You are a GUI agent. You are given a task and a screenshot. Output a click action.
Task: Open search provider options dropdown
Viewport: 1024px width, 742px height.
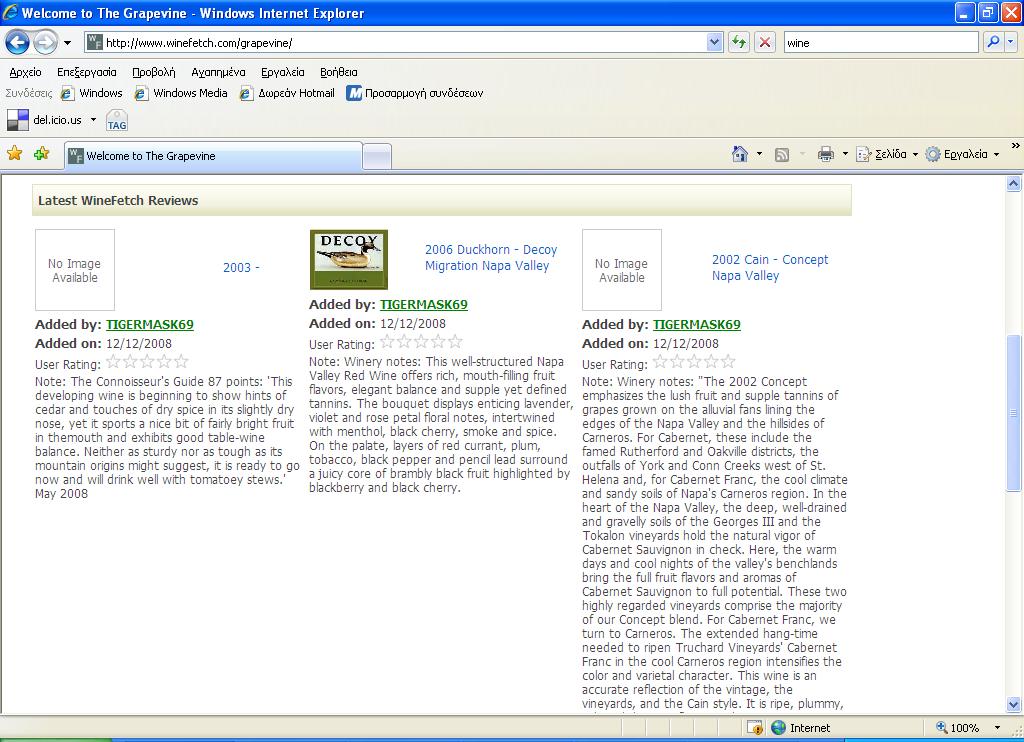click(x=1010, y=42)
